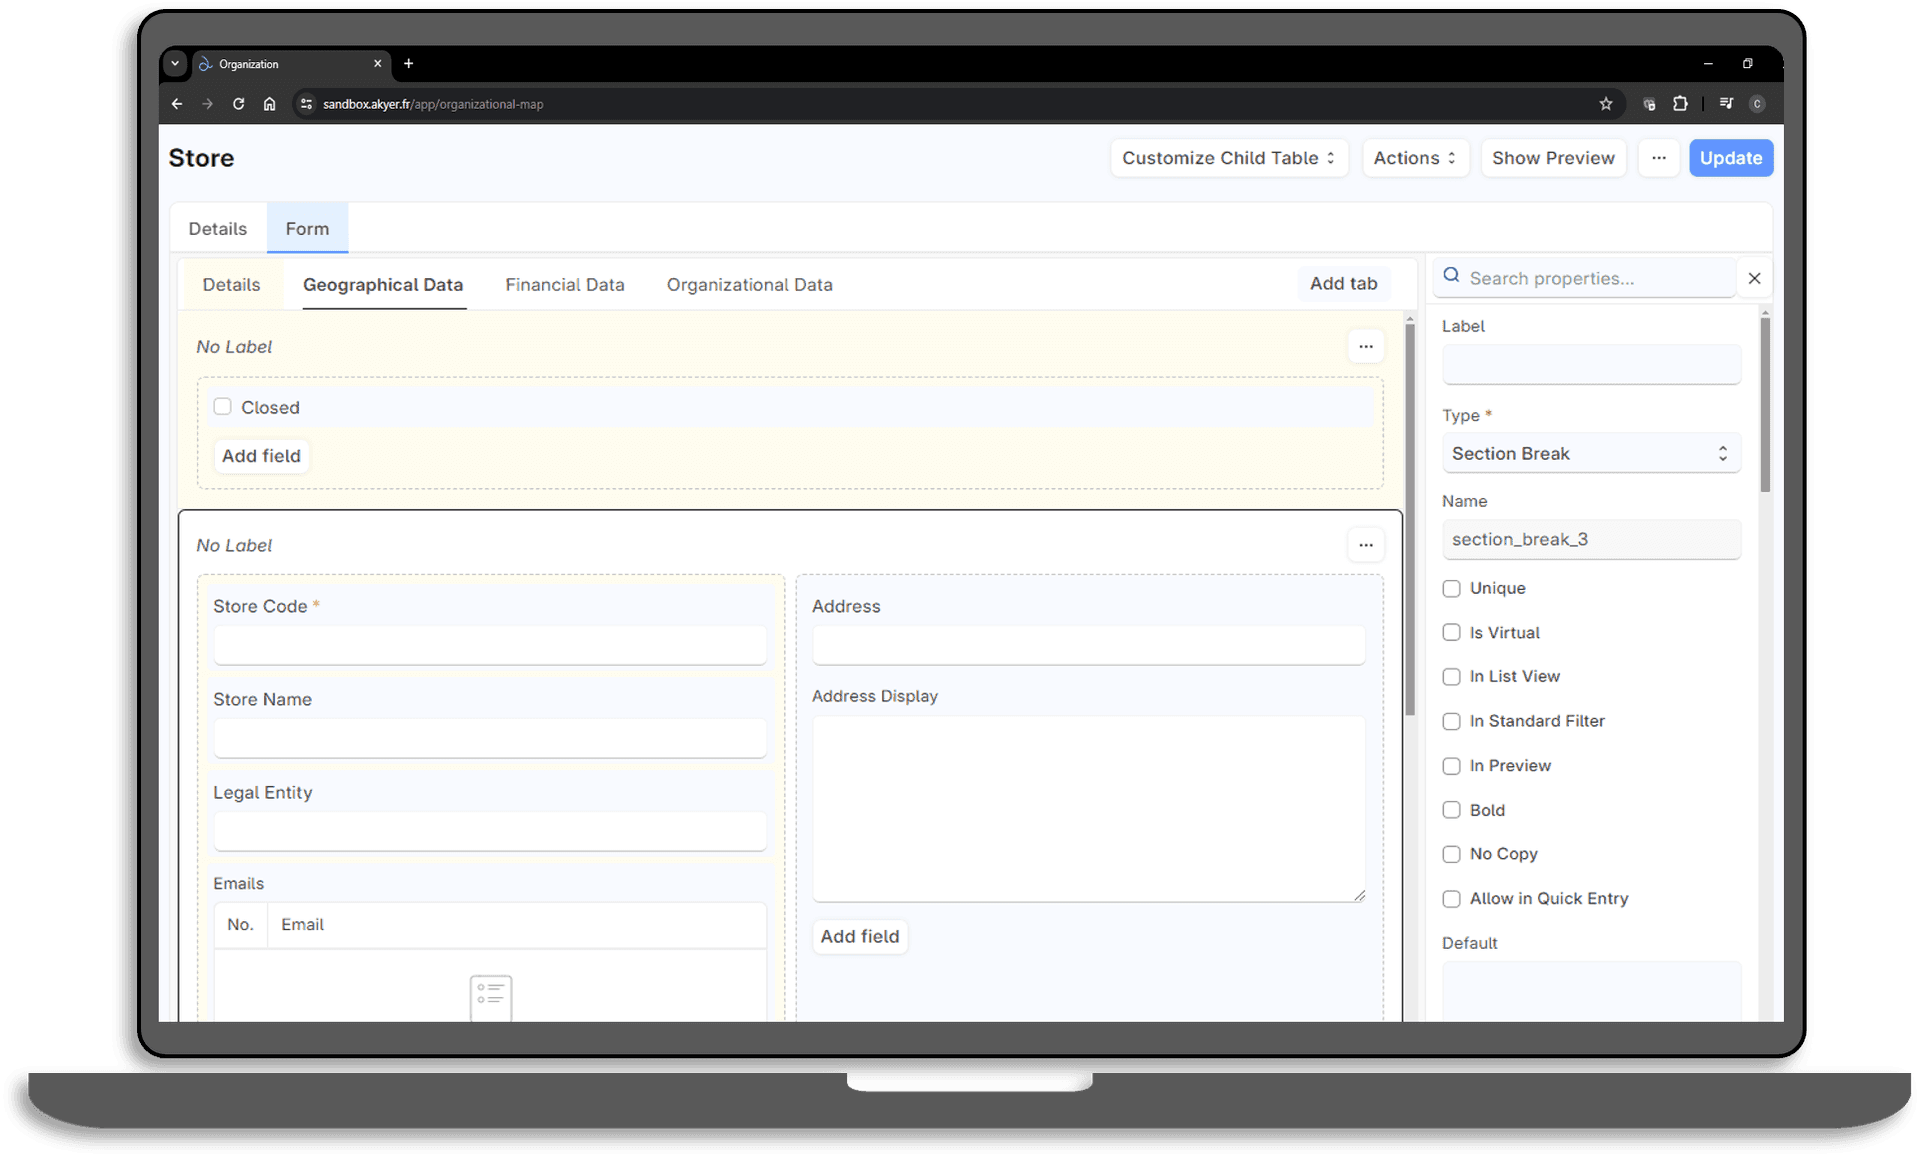Bookmark this page with the star icon
Image resolution: width=1920 pixels, height=1157 pixels.
(x=1606, y=104)
